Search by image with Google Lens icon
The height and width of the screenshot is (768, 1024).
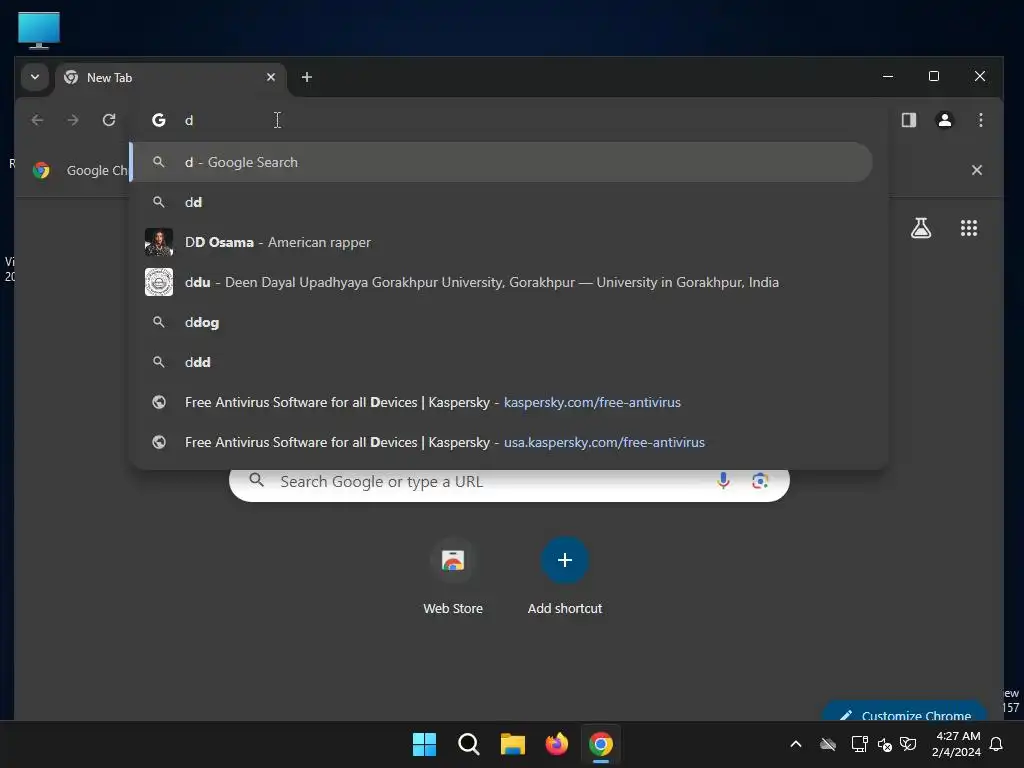[x=760, y=481]
